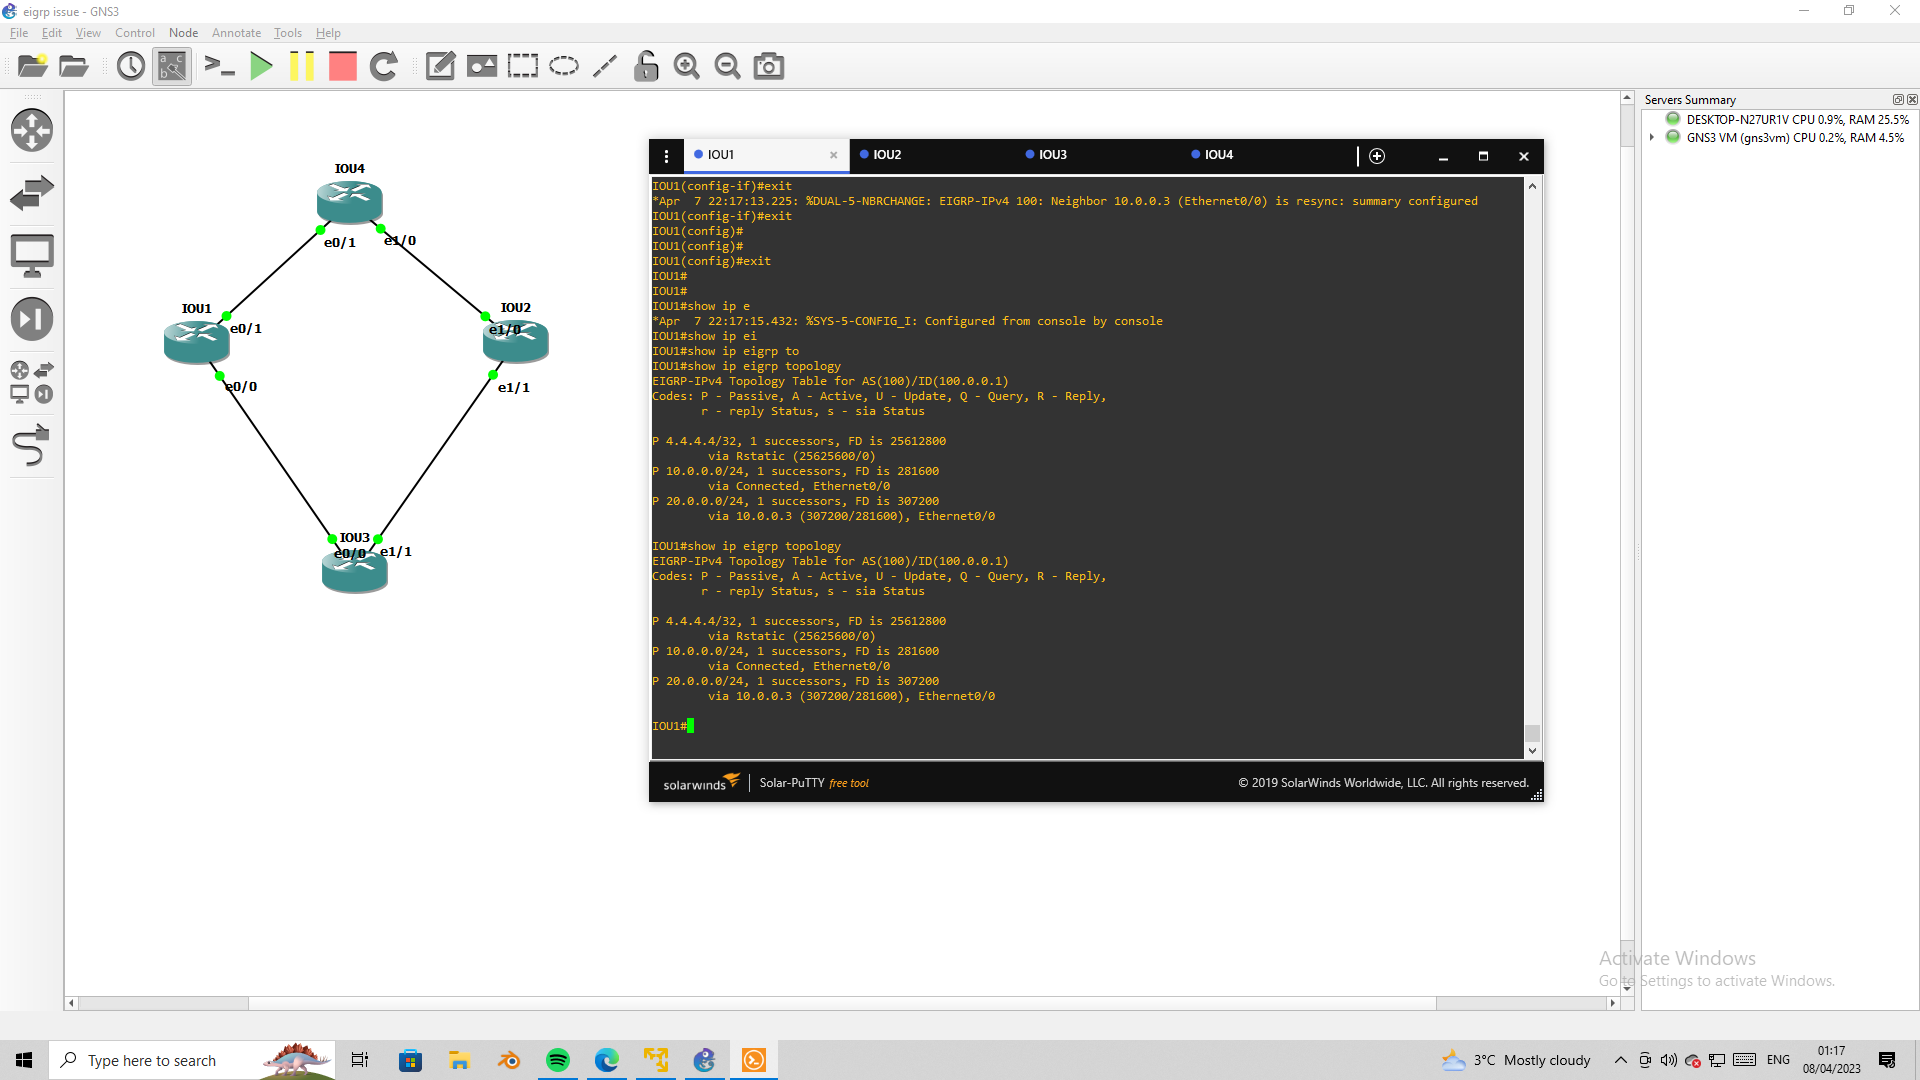Click the plus icon to add a console tab
The image size is (1920, 1080).
(1377, 156)
